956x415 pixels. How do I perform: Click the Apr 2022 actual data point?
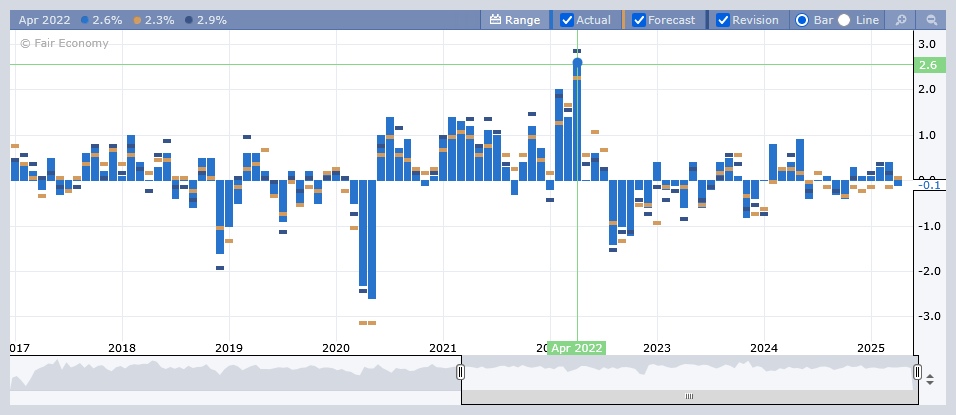[577, 63]
